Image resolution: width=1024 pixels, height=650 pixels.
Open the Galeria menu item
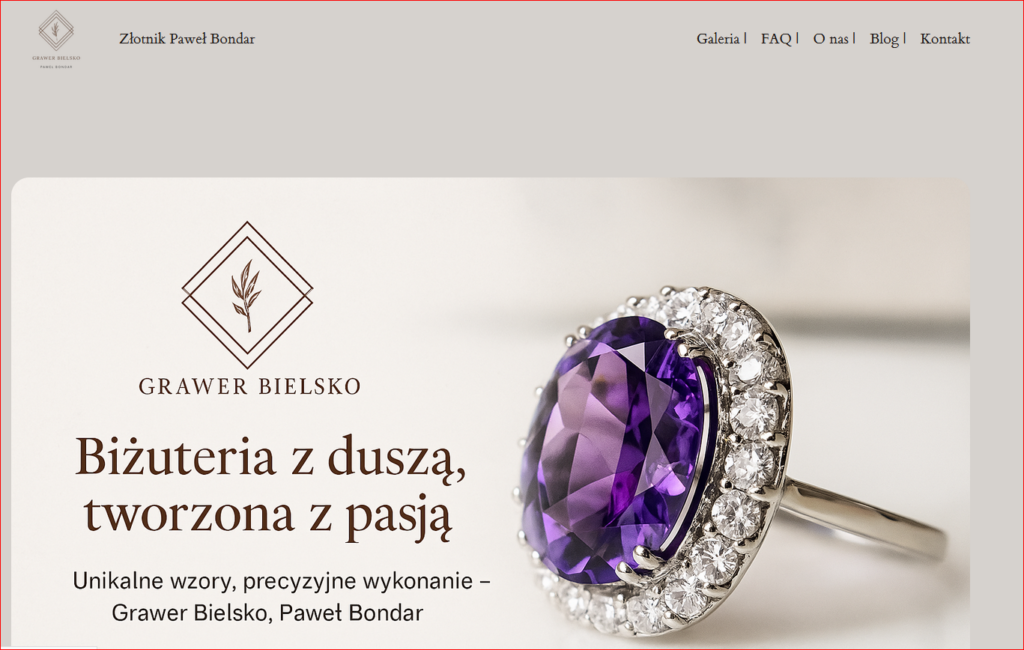[x=718, y=39]
